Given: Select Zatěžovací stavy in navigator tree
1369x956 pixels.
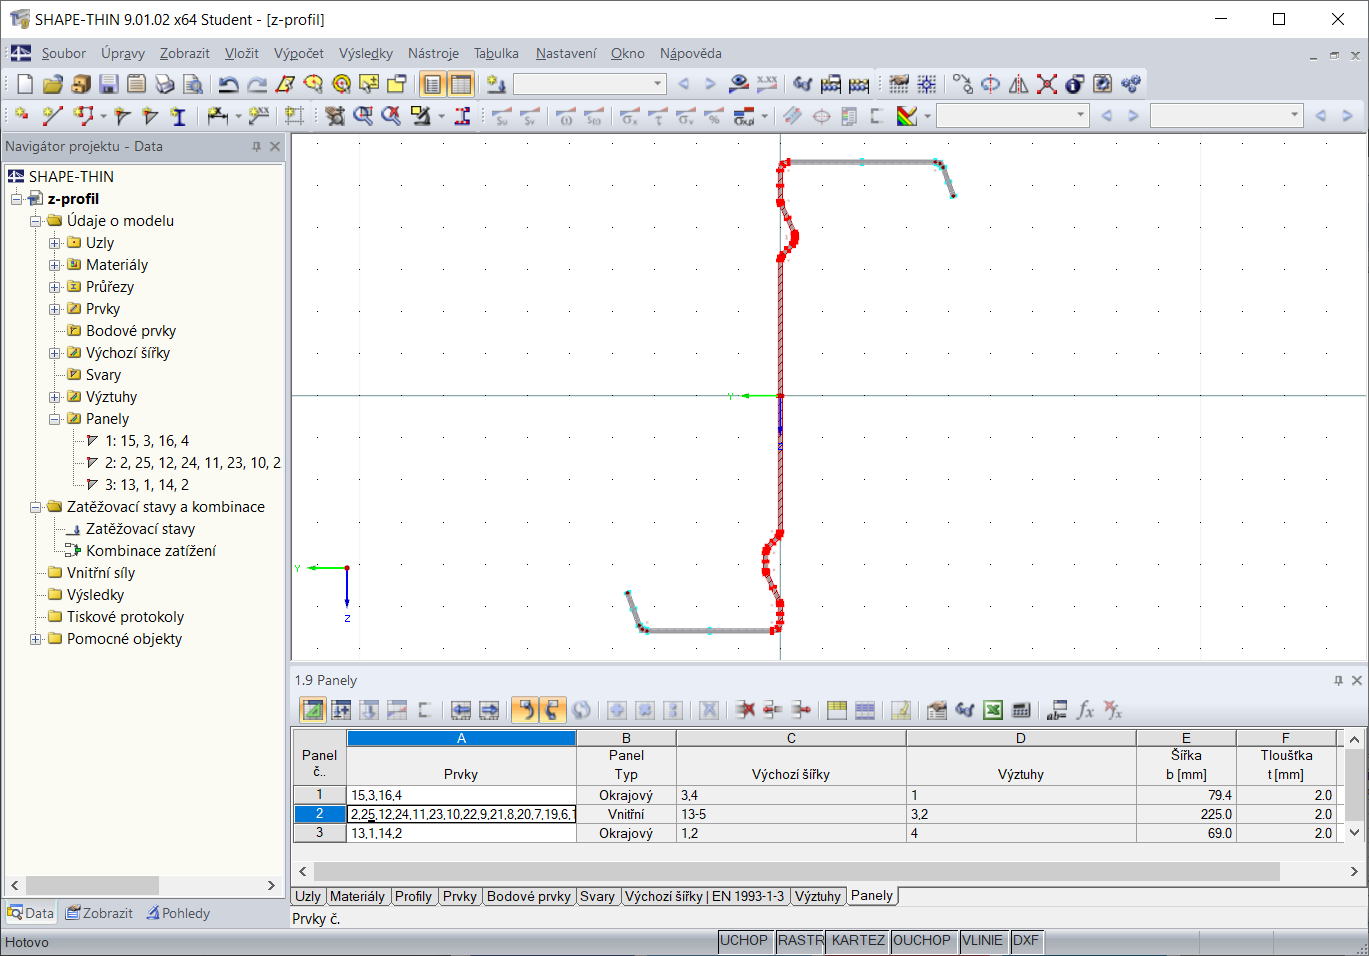Looking at the screenshot, I should pyautogui.click(x=140, y=529).
